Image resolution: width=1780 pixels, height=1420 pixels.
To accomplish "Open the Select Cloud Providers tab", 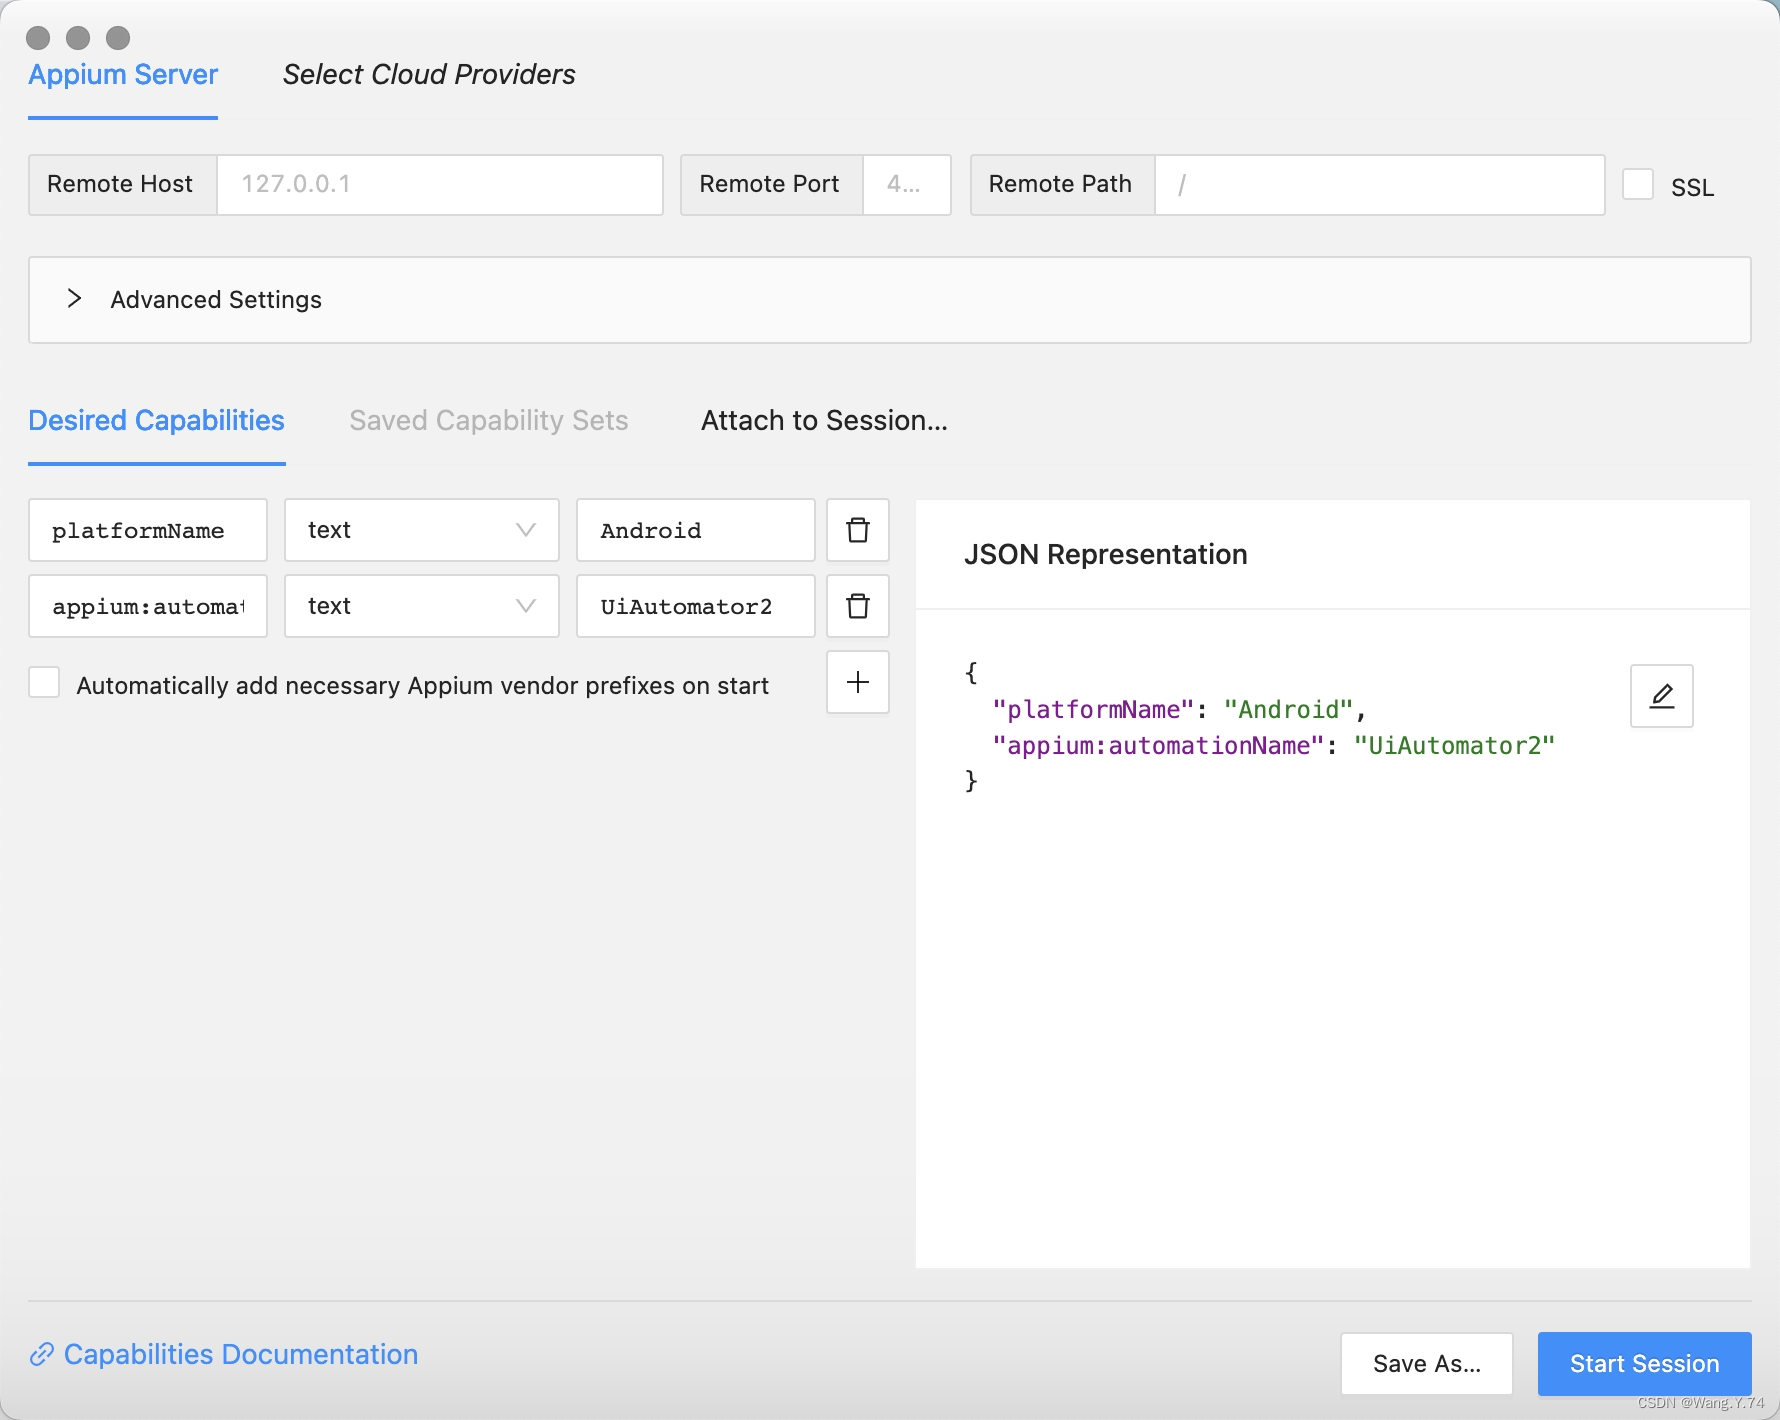I will point(429,75).
